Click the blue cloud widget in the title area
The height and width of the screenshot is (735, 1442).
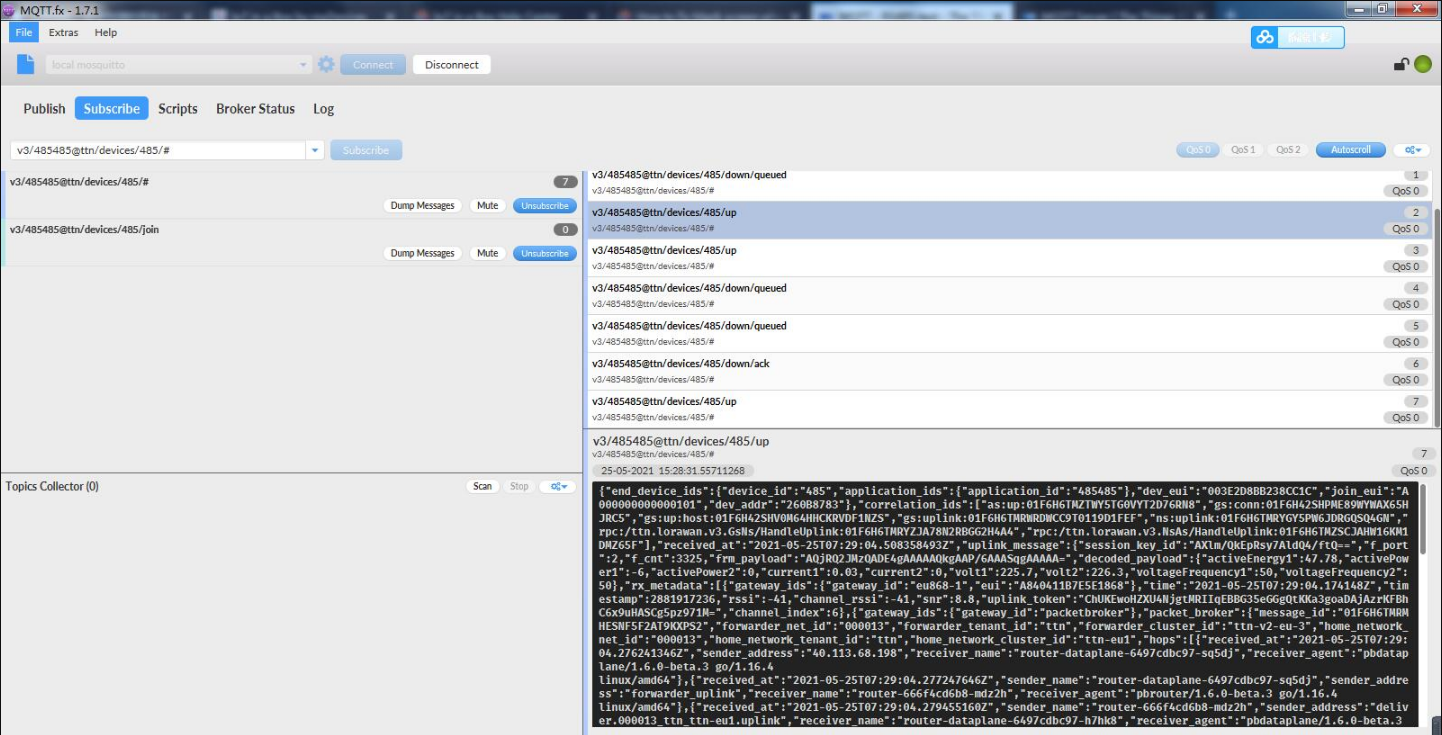pos(1297,37)
